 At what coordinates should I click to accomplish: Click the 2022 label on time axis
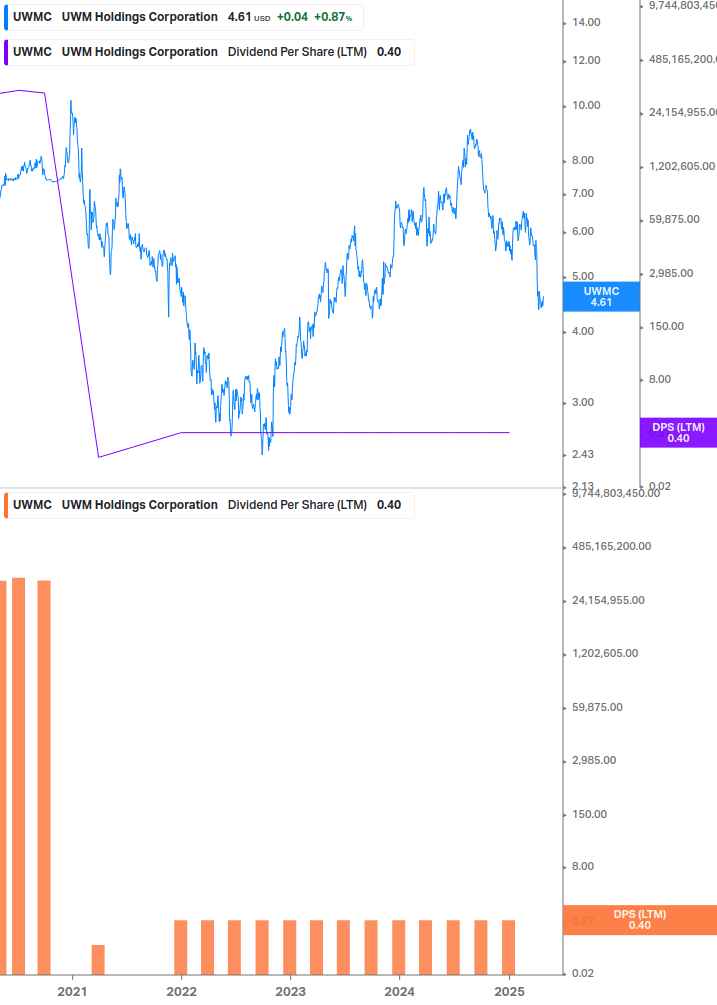pyautogui.click(x=181, y=992)
